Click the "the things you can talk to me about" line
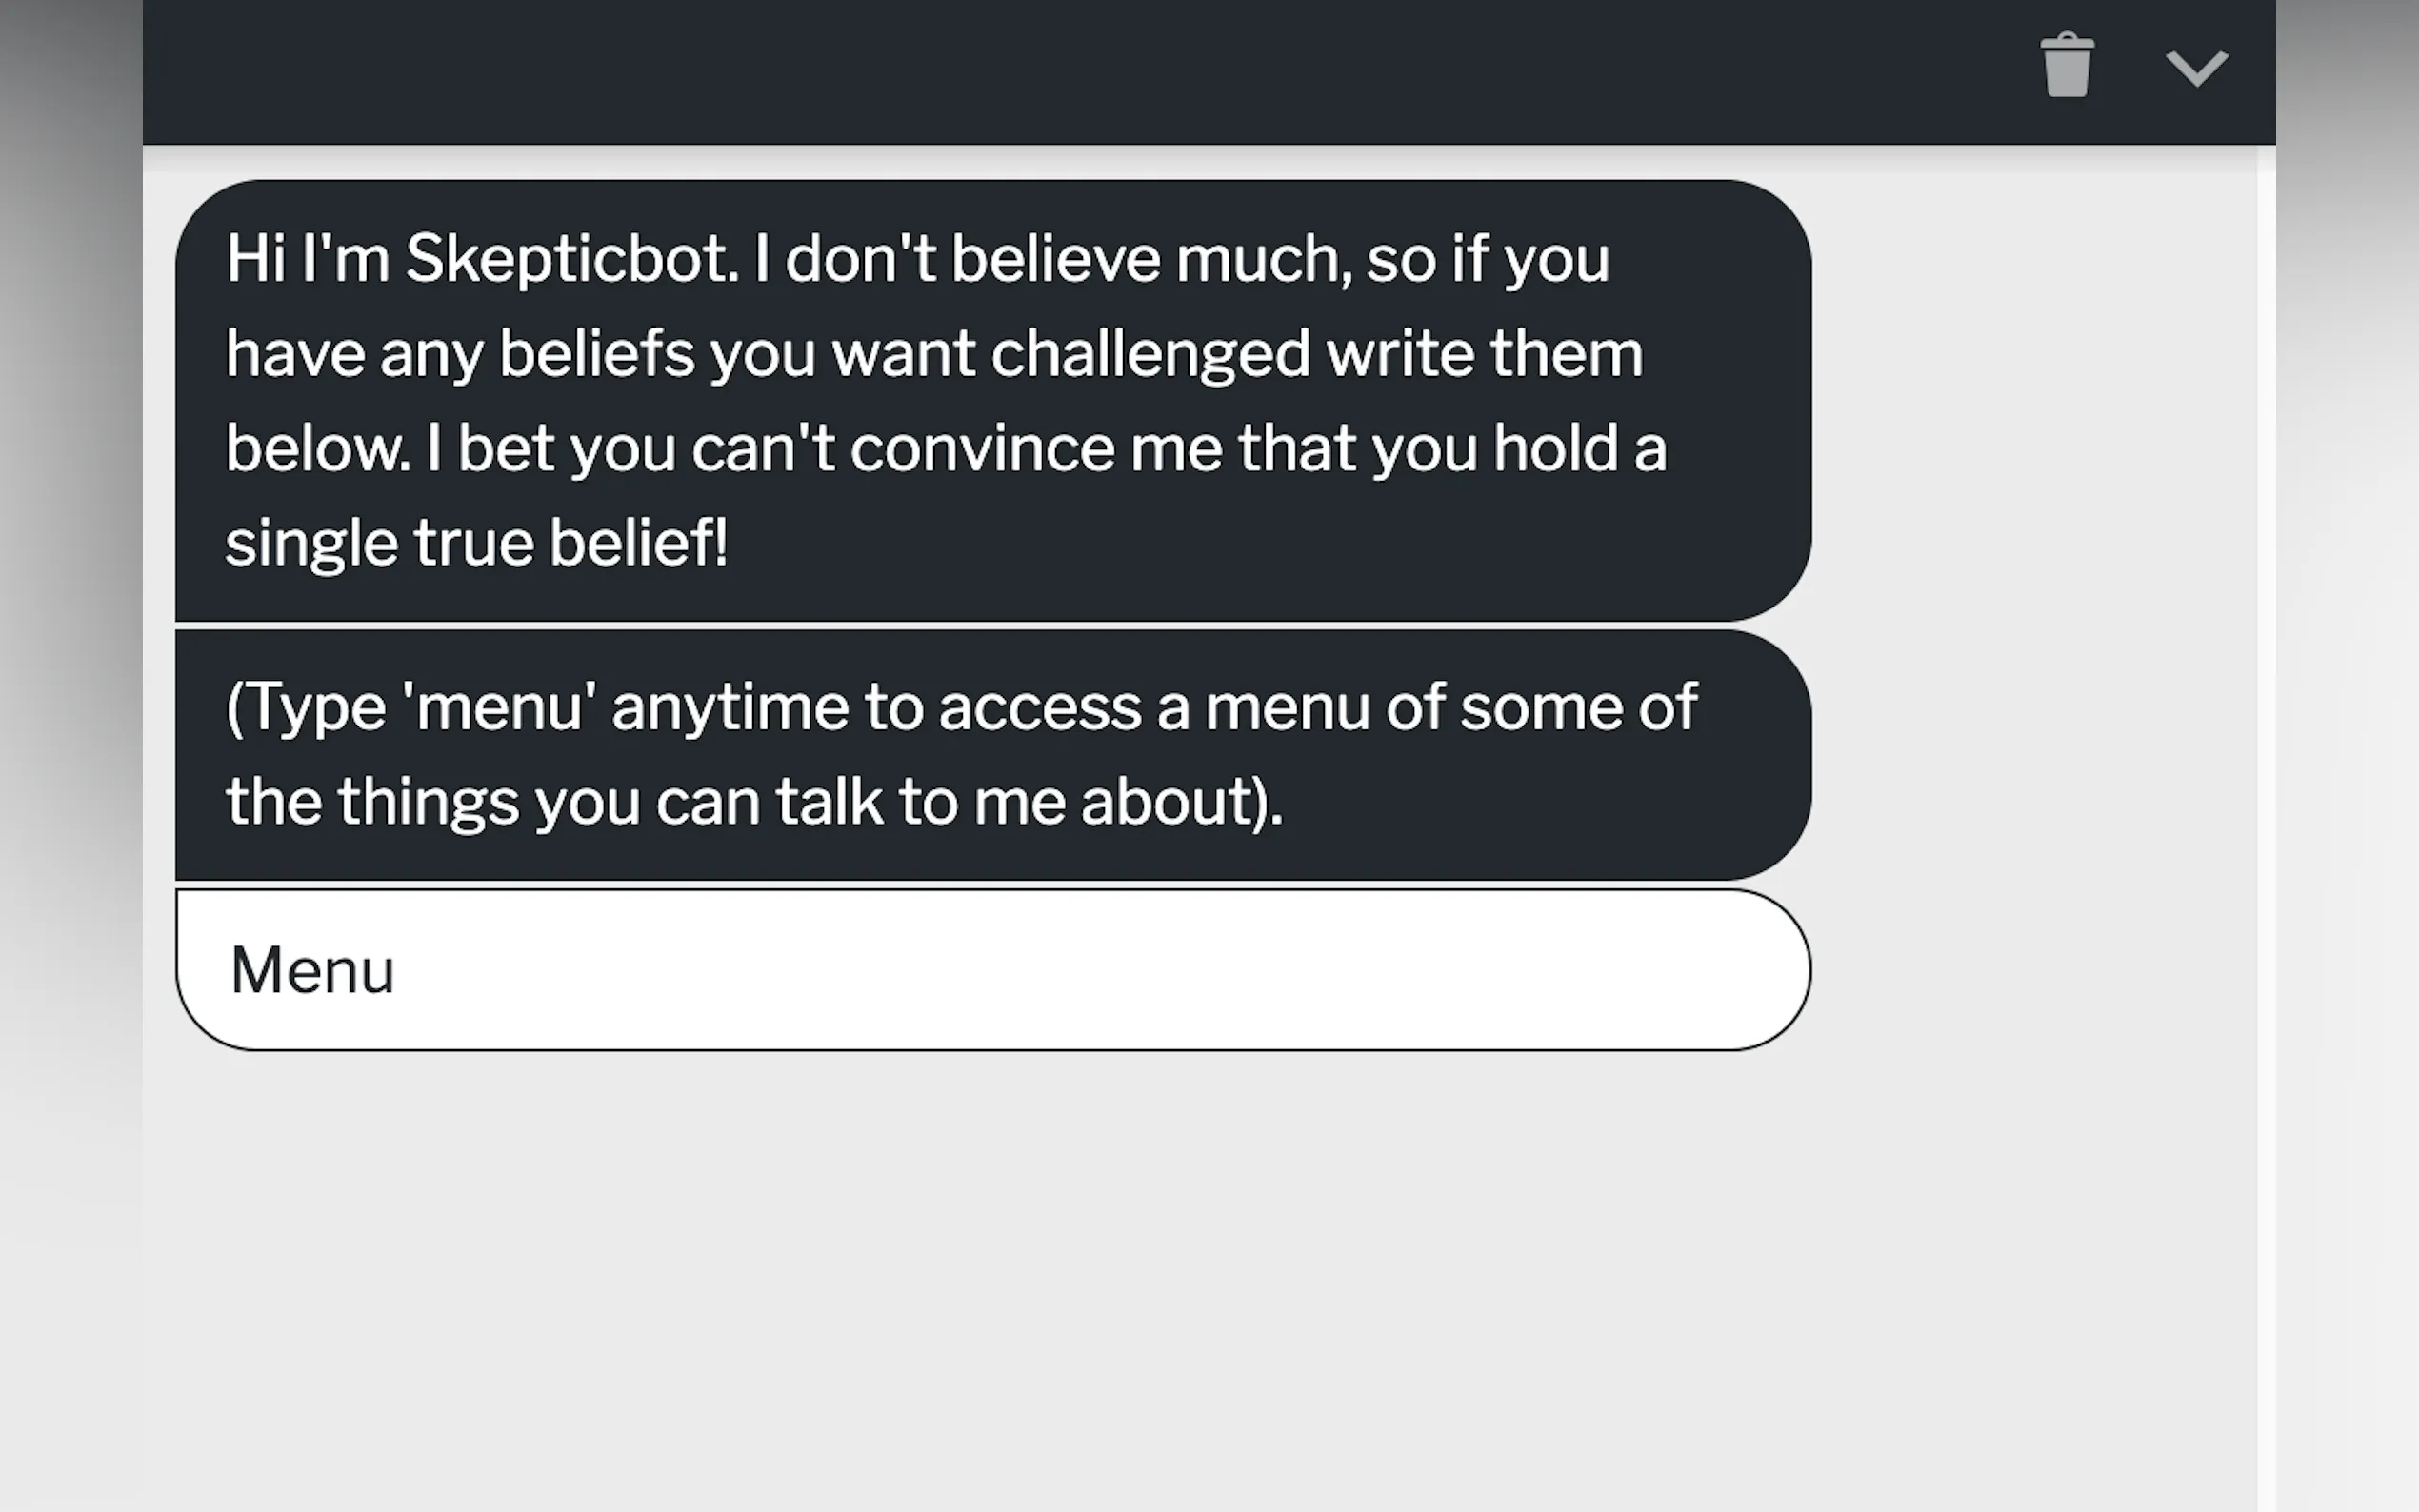2419x1512 pixels. pyautogui.click(x=753, y=801)
